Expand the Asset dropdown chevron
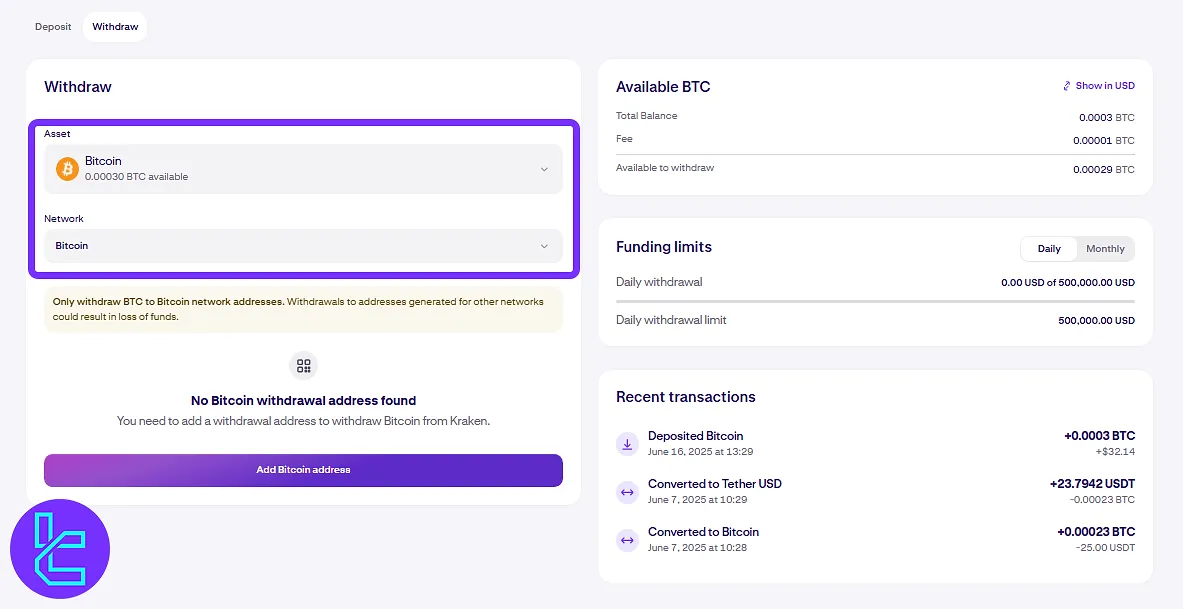The height and width of the screenshot is (609, 1183). coord(544,169)
